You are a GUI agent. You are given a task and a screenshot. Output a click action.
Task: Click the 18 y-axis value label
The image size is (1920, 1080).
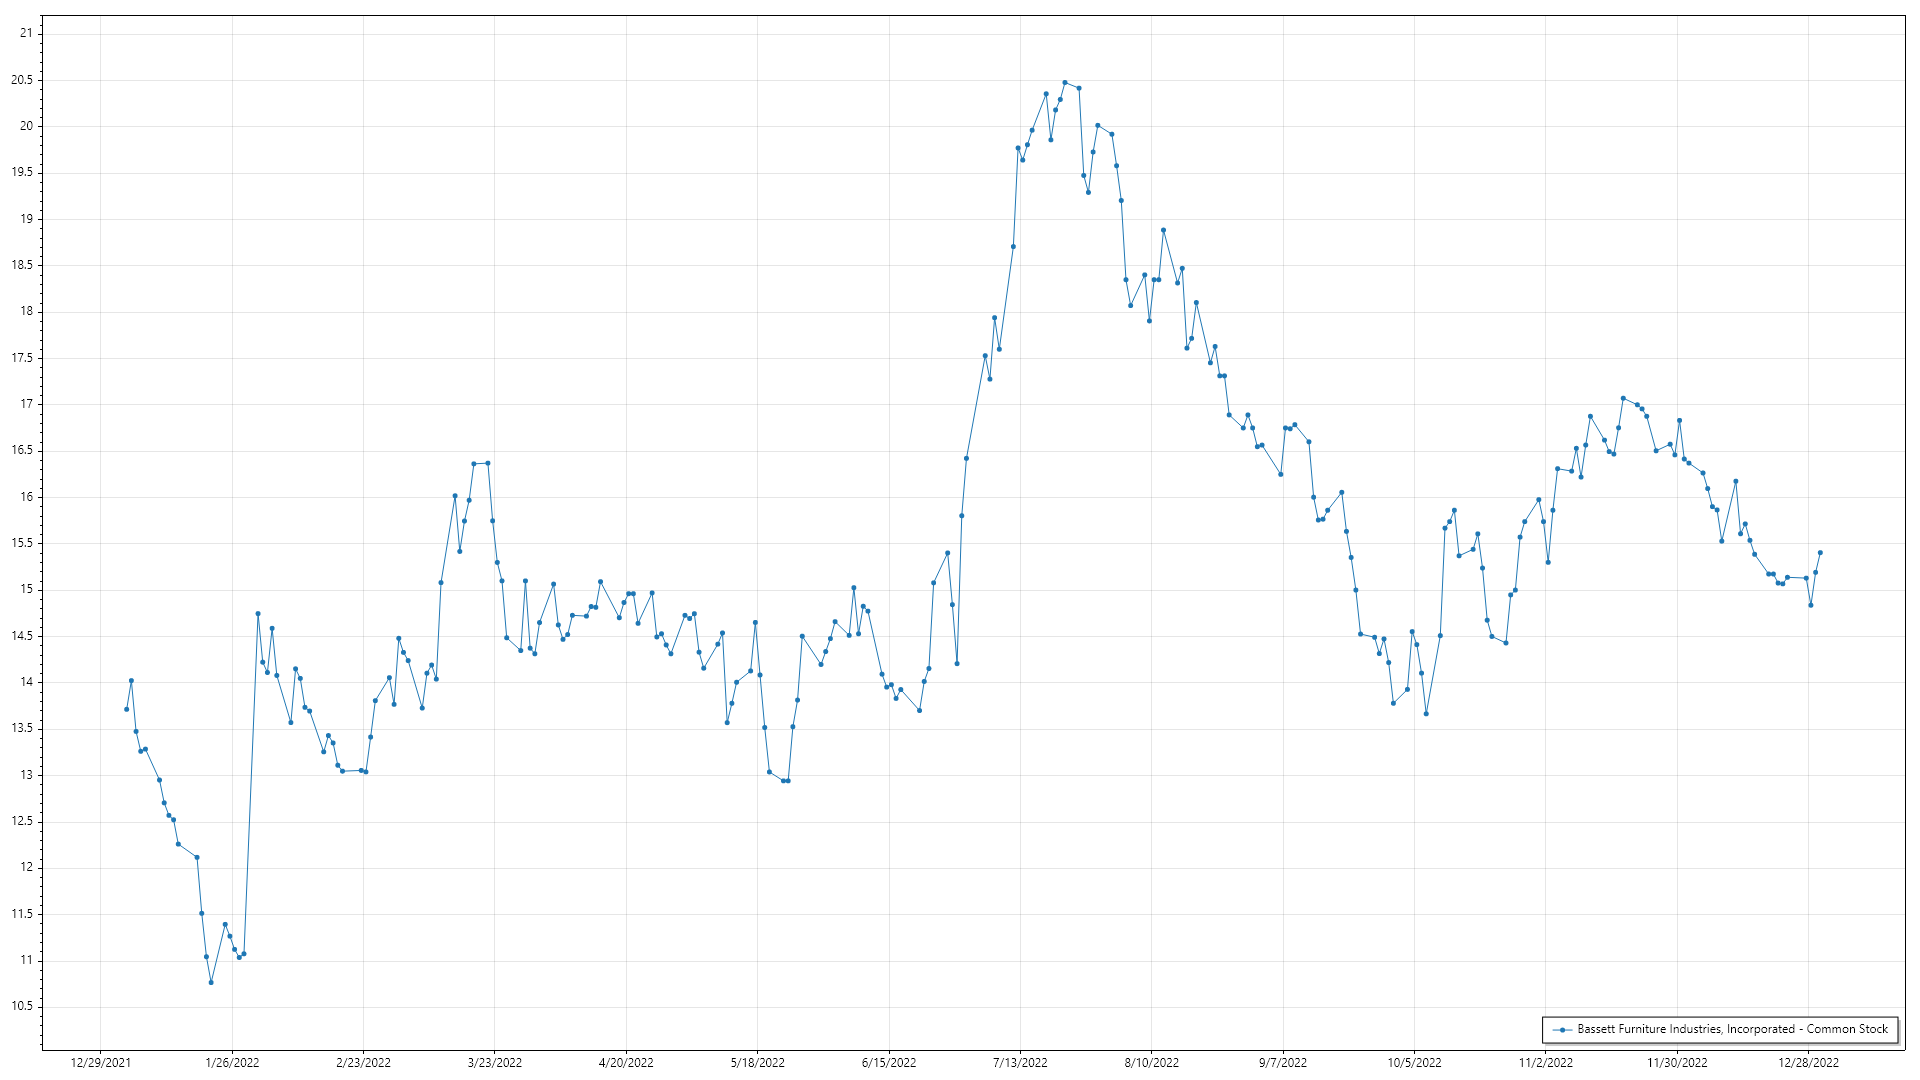26,311
